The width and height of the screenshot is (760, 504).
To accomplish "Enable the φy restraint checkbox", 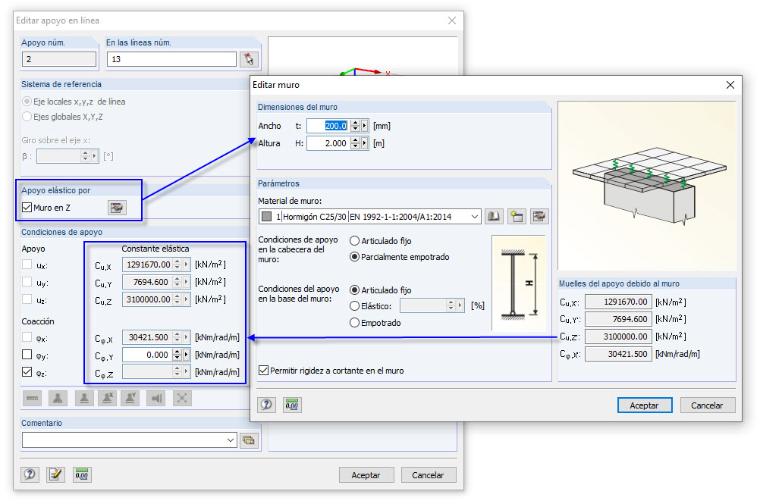I will [x=27, y=355].
